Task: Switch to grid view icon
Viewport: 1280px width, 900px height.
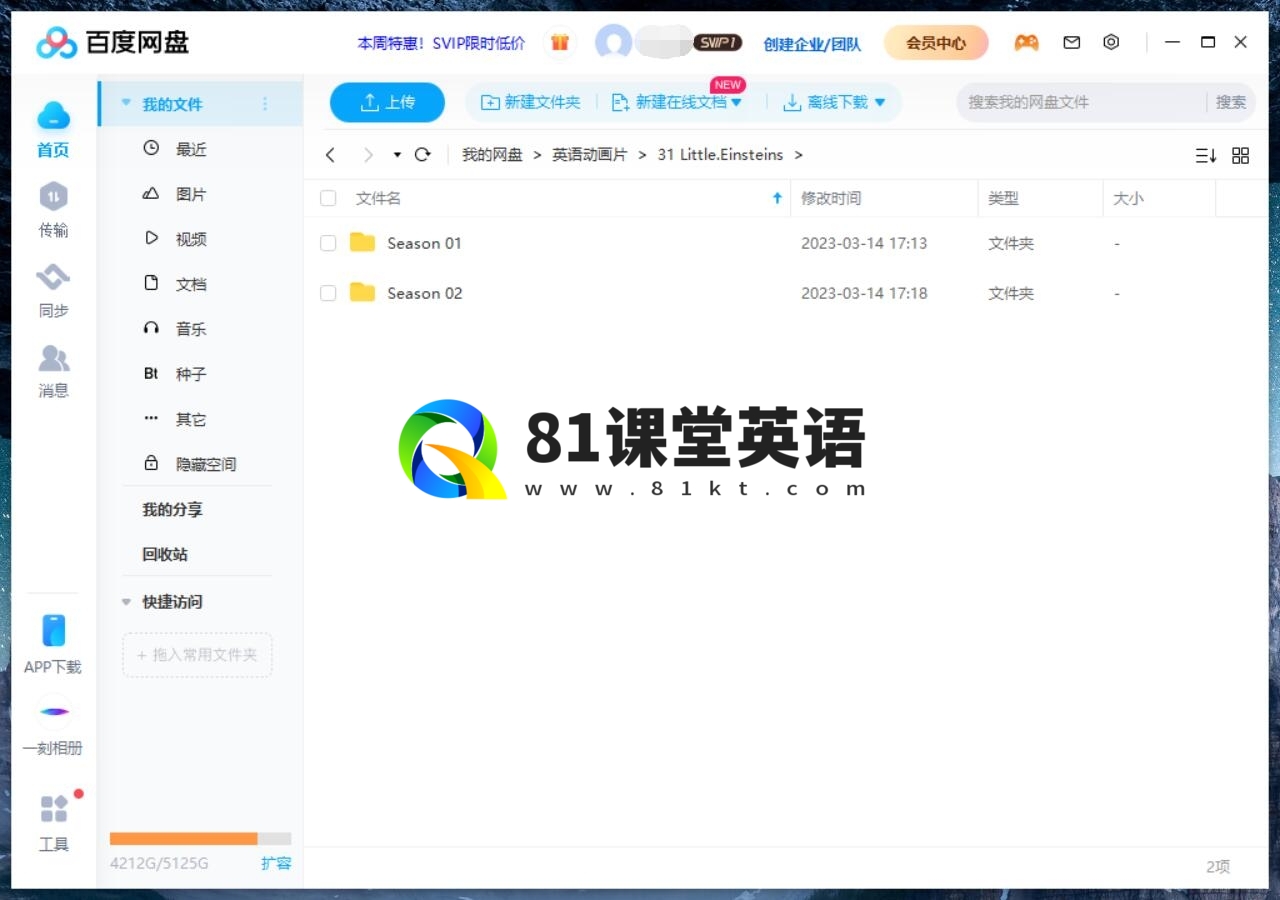Action: (x=1240, y=155)
